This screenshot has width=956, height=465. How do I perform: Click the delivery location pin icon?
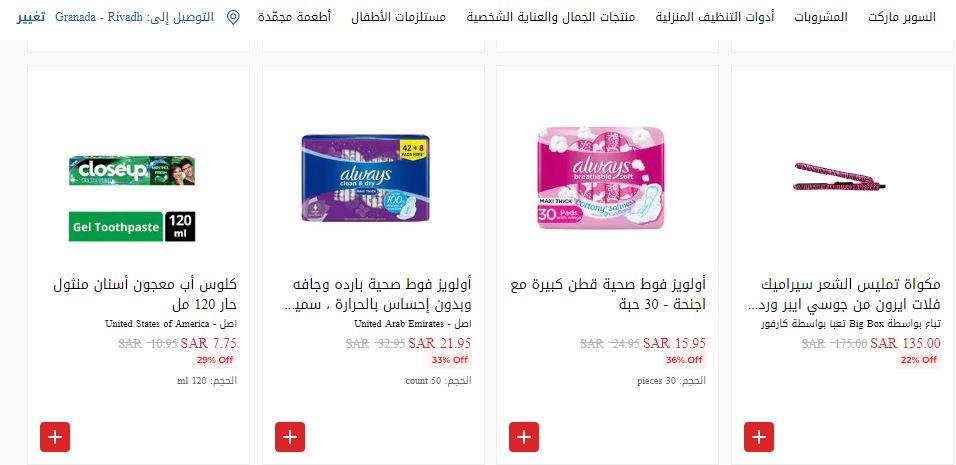(x=233, y=17)
